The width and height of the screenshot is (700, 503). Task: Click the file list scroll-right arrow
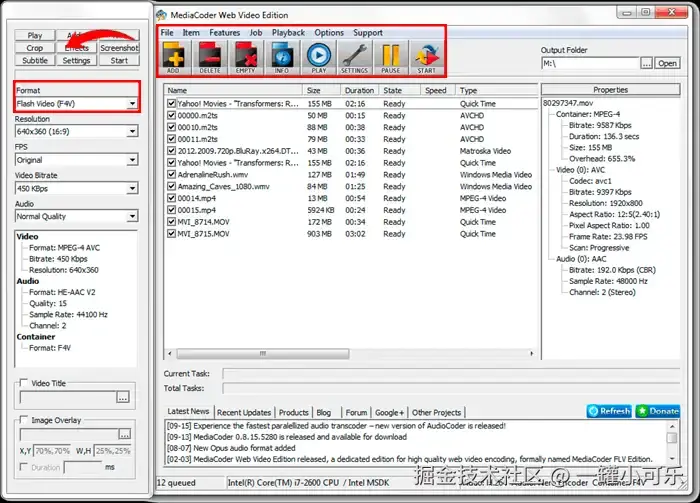(531, 353)
